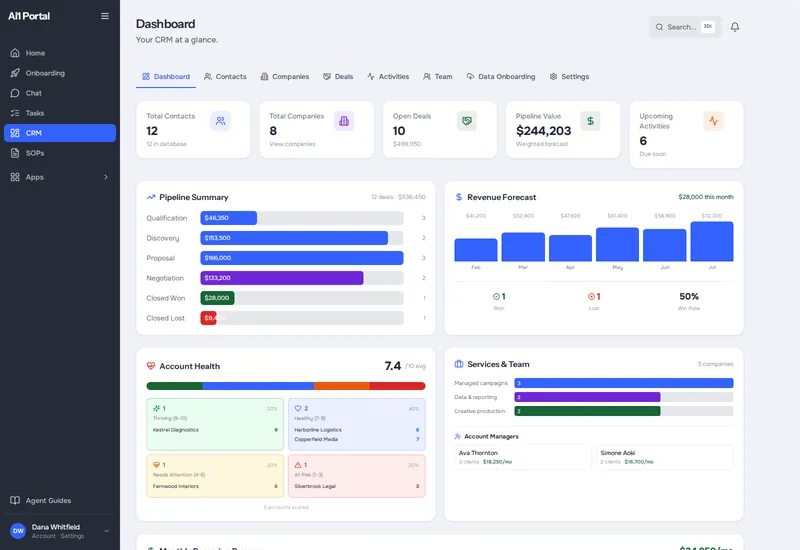Screen dimensions: 800x550
Task: Click the '7.4' account health score
Action: pyautogui.click(x=392, y=366)
